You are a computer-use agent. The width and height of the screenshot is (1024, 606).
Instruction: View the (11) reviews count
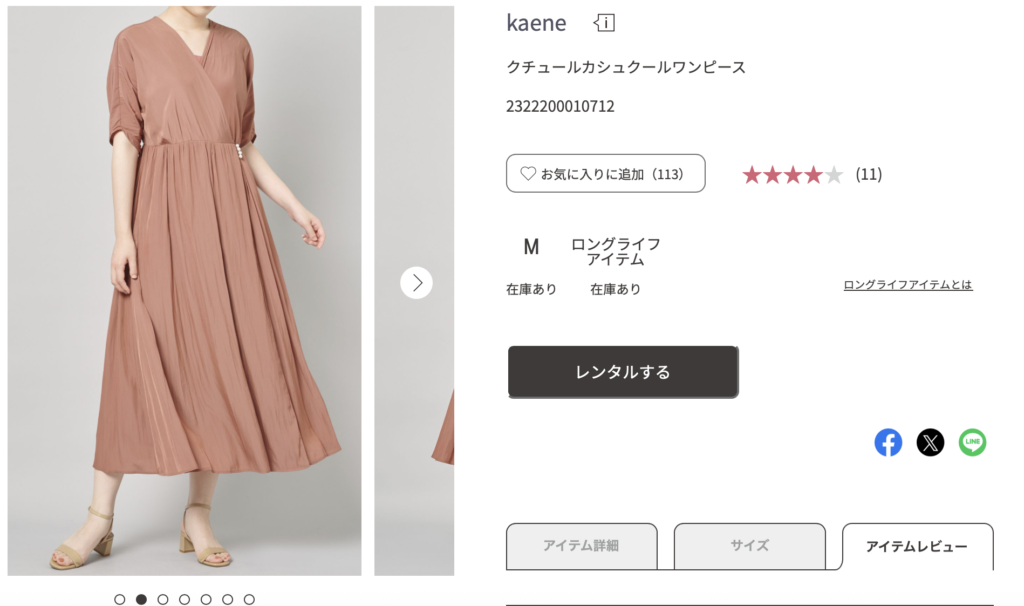[x=868, y=175]
